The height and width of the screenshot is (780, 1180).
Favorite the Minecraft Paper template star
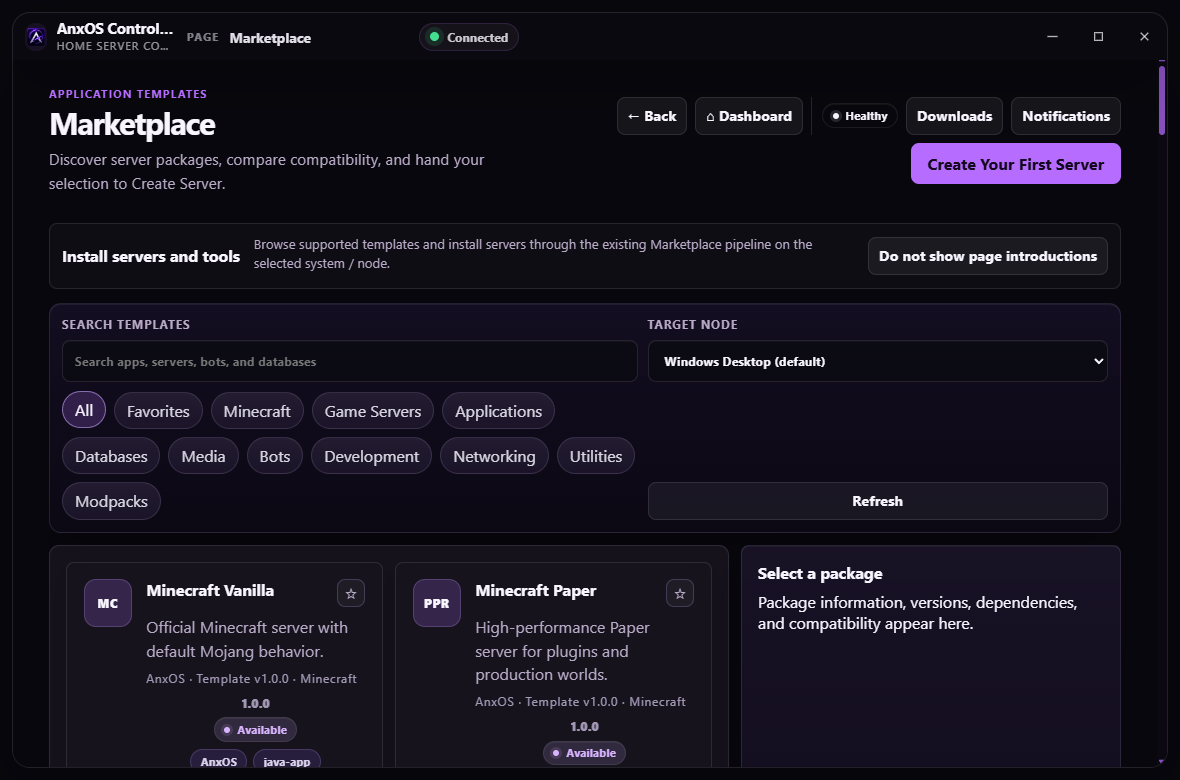coord(680,593)
